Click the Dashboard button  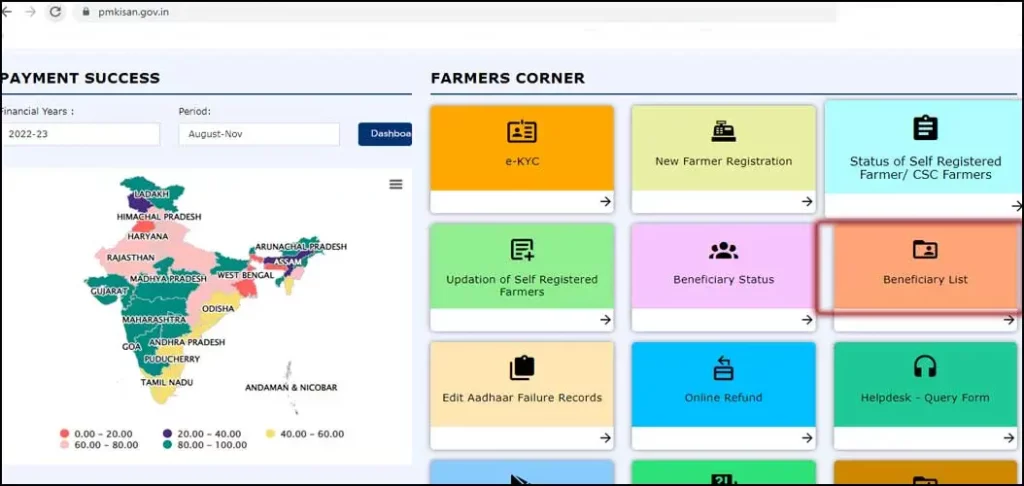pos(385,134)
